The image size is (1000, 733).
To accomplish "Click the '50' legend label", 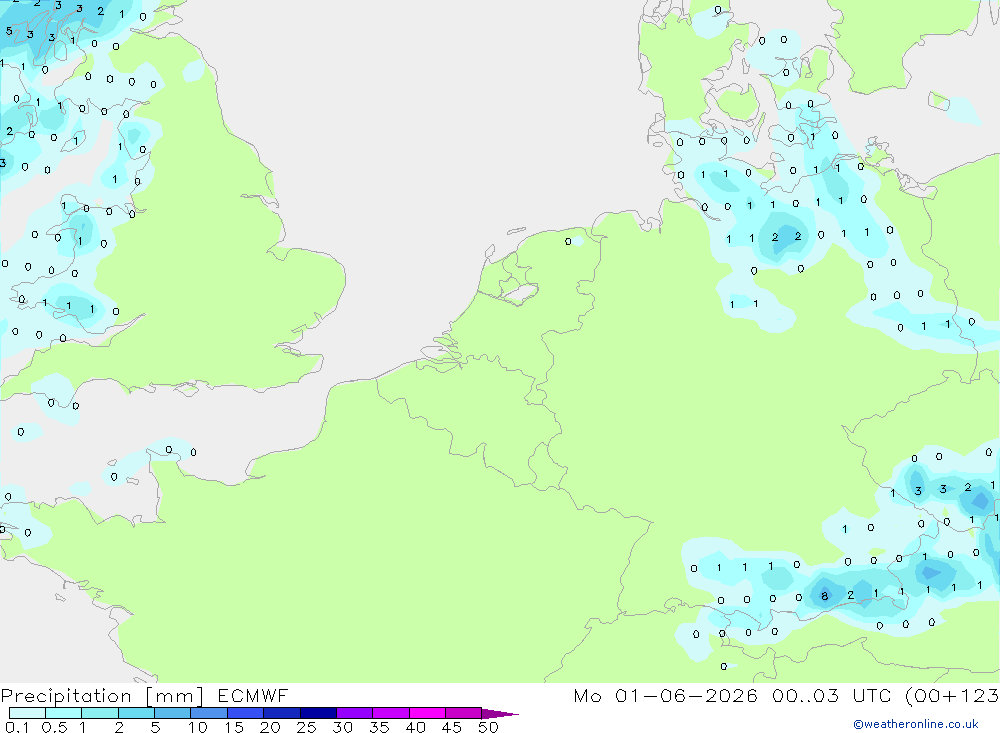I will pyautogui.click(x=488, y=727).
